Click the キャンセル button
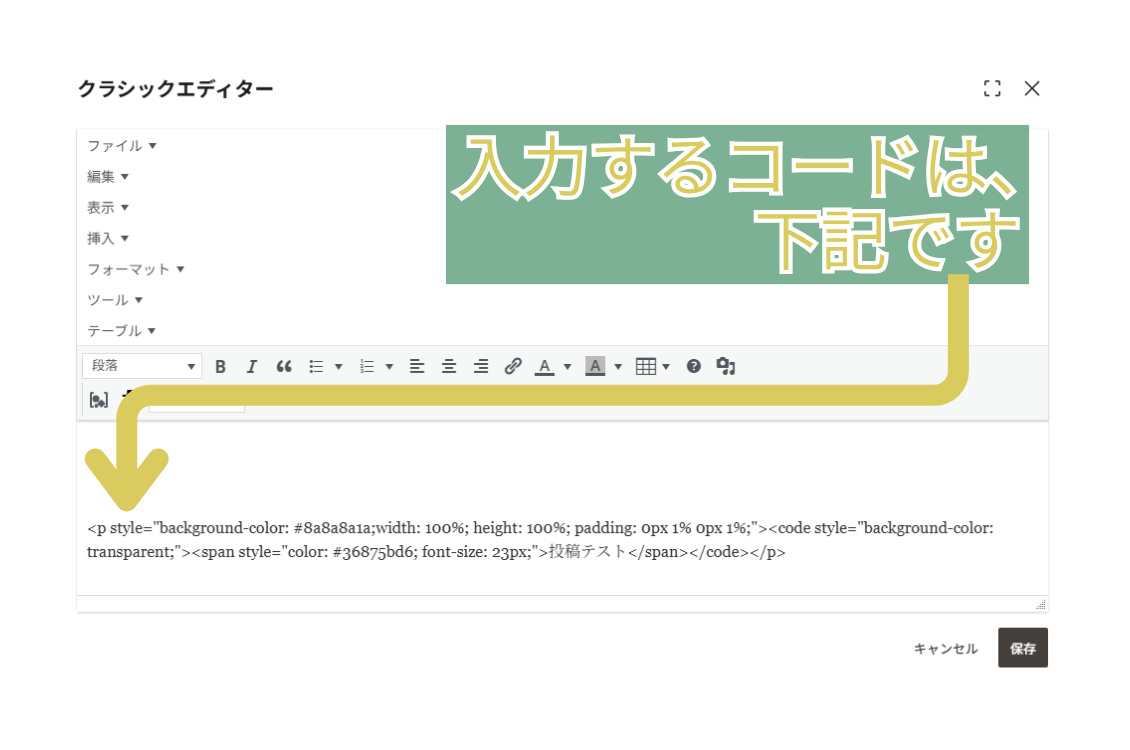 (946, 648)
